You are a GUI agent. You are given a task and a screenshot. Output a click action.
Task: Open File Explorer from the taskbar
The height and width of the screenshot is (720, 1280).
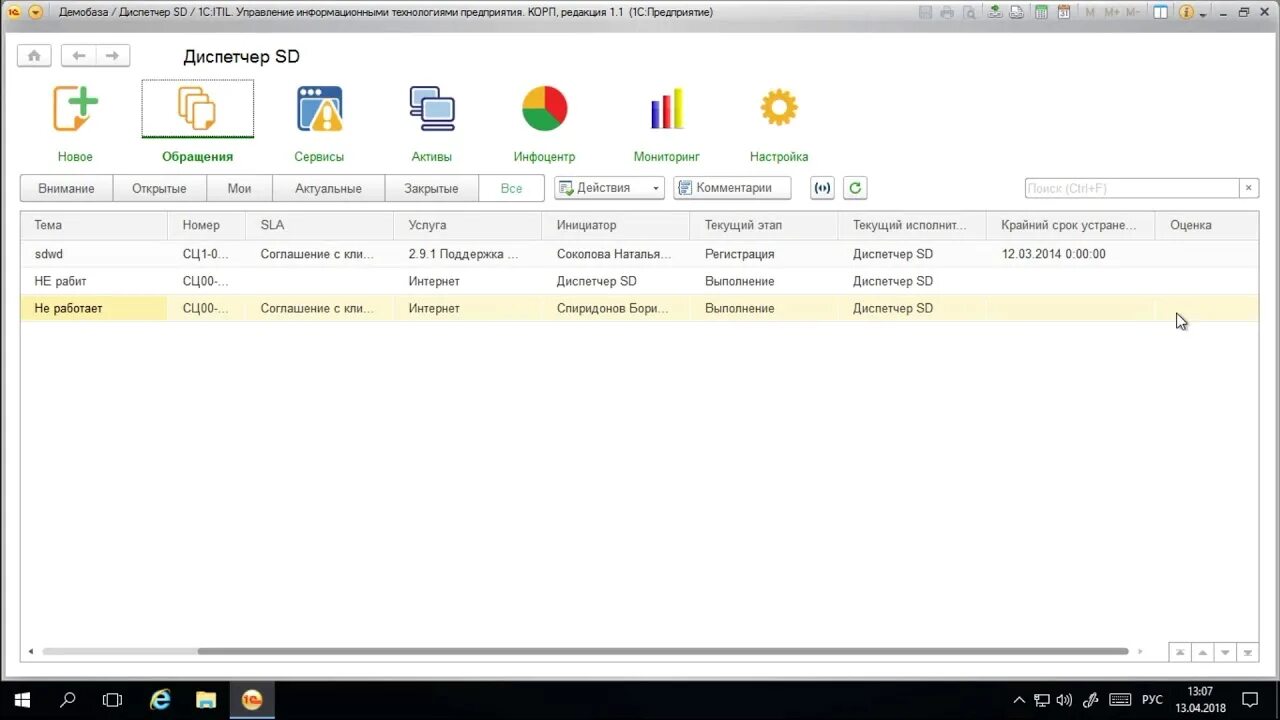(x=206, y=700)
